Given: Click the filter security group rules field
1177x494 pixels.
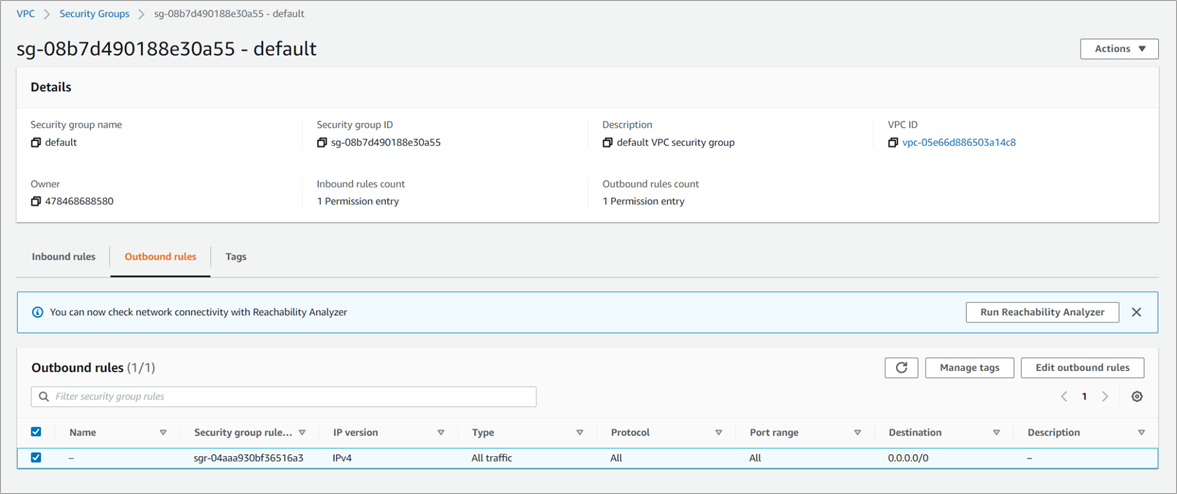Looking at the screenshot, I should [x=290, y=397].
